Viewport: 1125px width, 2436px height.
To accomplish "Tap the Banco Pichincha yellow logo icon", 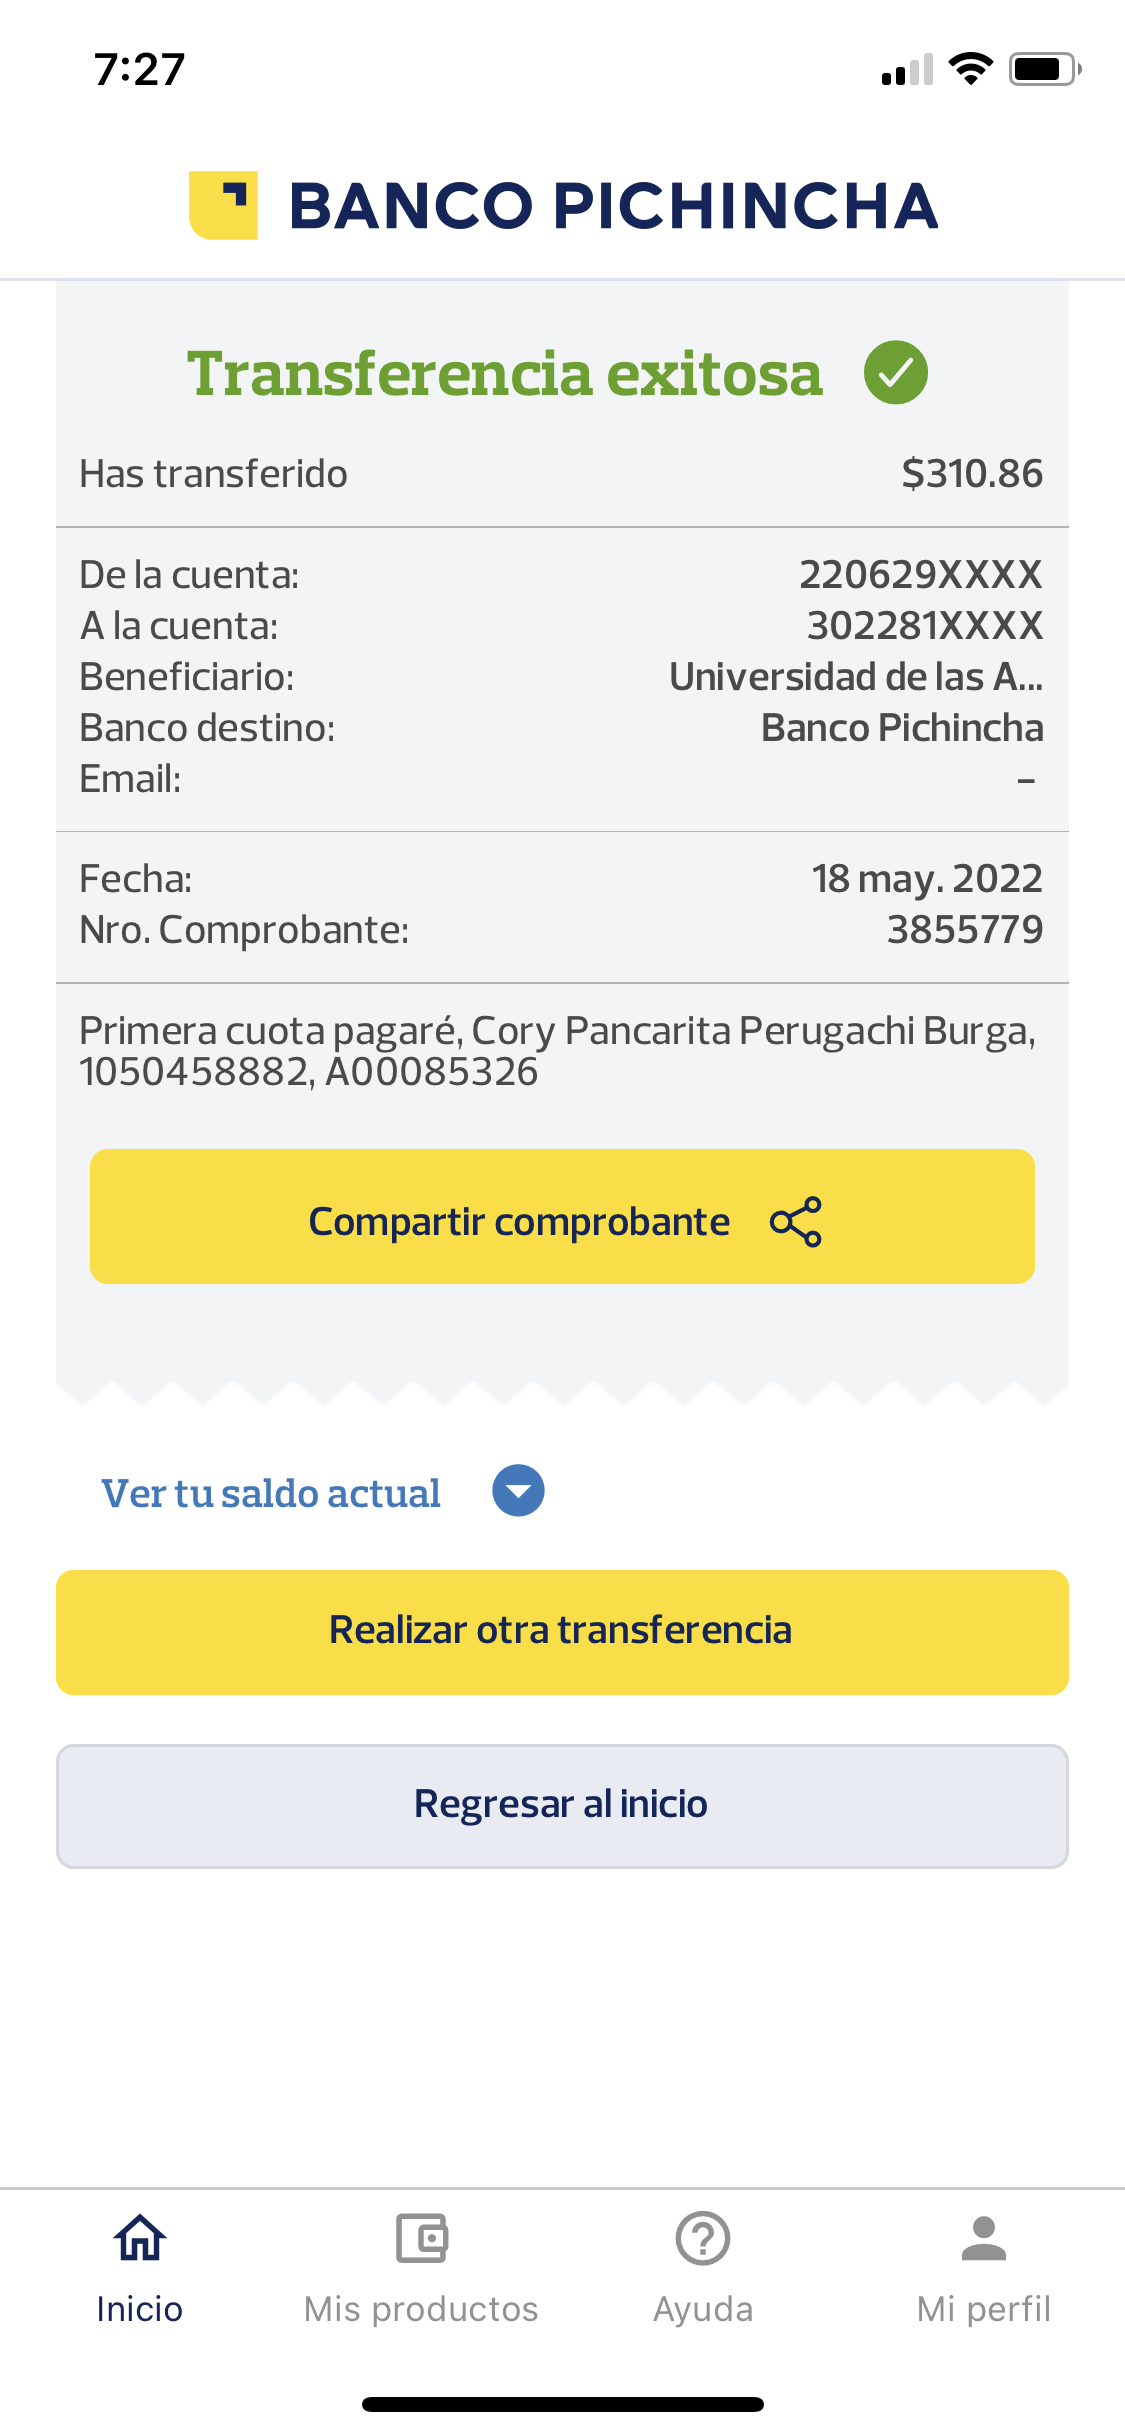I will coord(223,205).
